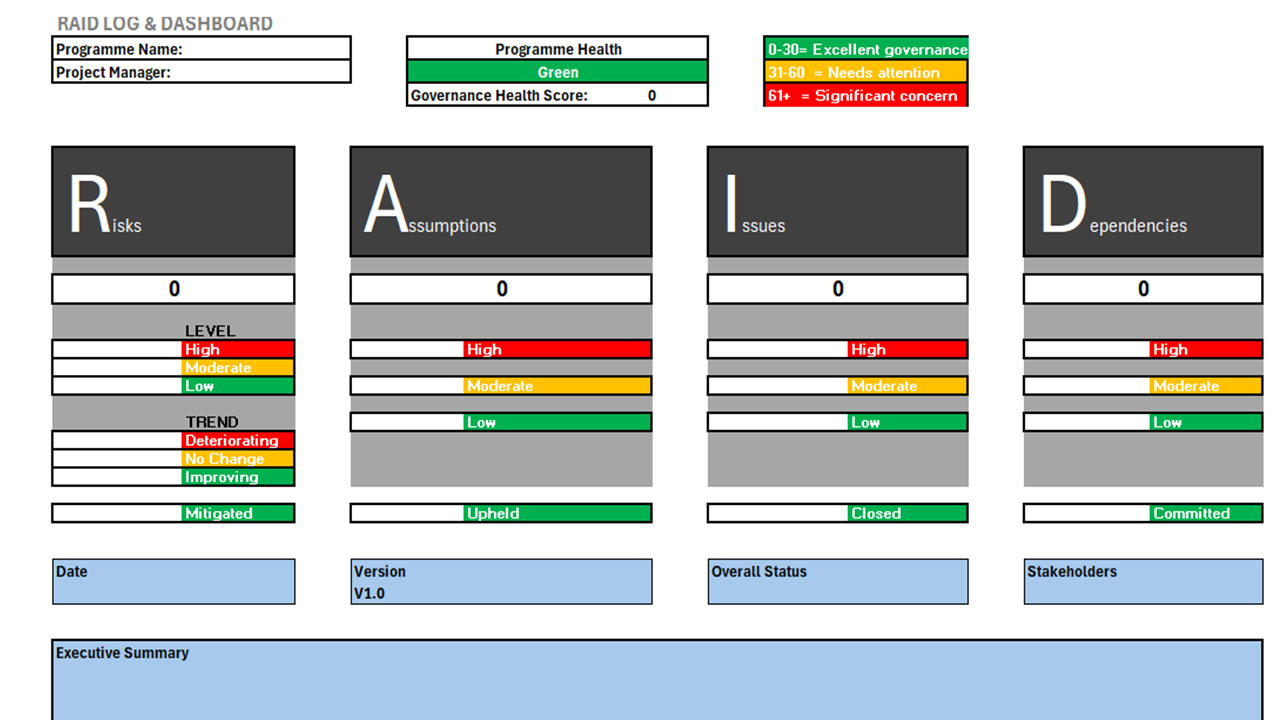
Task: Click the Closed row under Issues
Action: [x=838, y=513]
